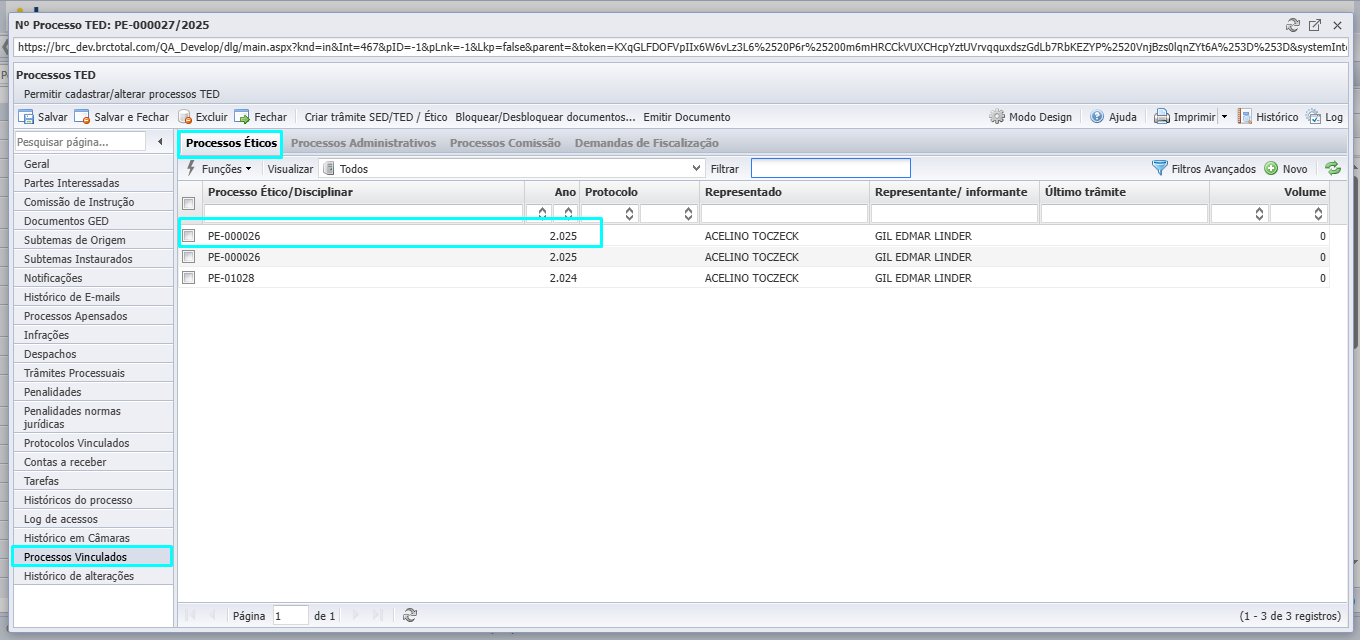This screenshot has height=640, width=1360.
Task: Click Novo to add a record
Action: (x=1286, y=169)
